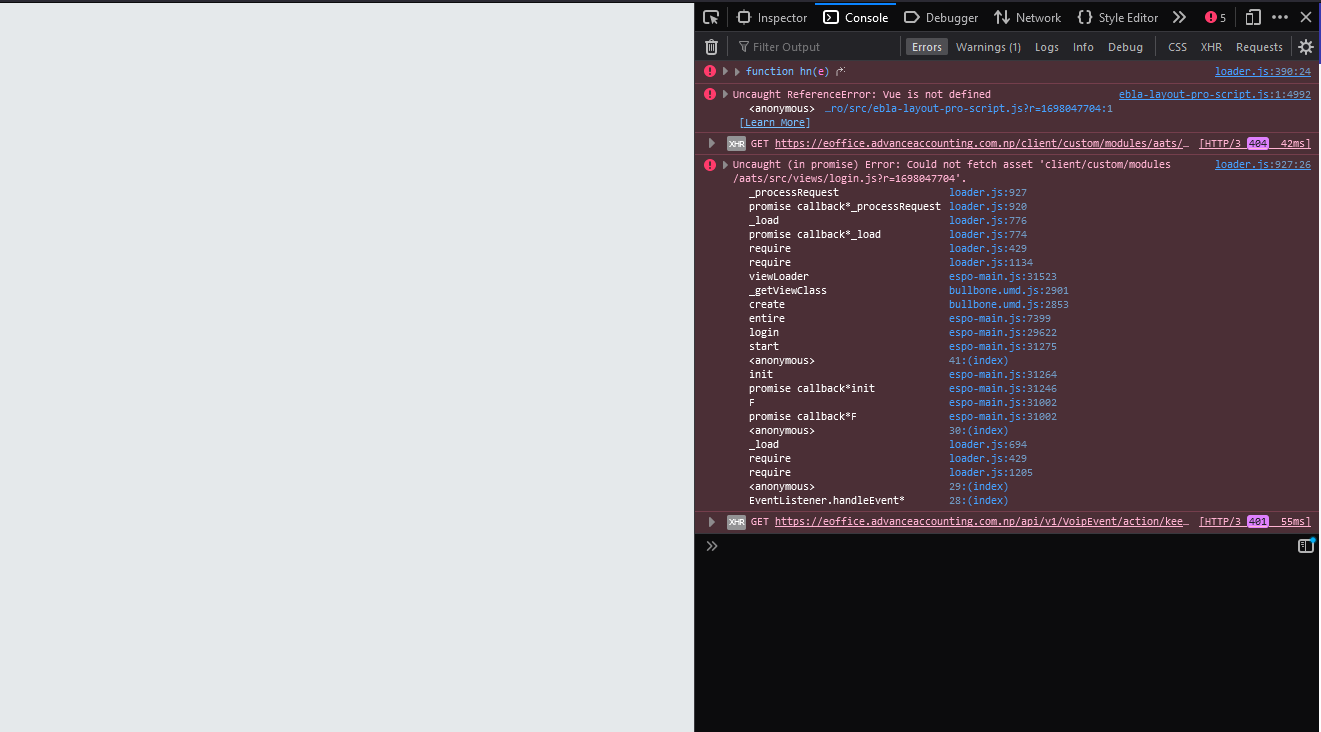Expand the 'Vue is not defined' error
Viewport: 1321px width, 732px height.
725,94
